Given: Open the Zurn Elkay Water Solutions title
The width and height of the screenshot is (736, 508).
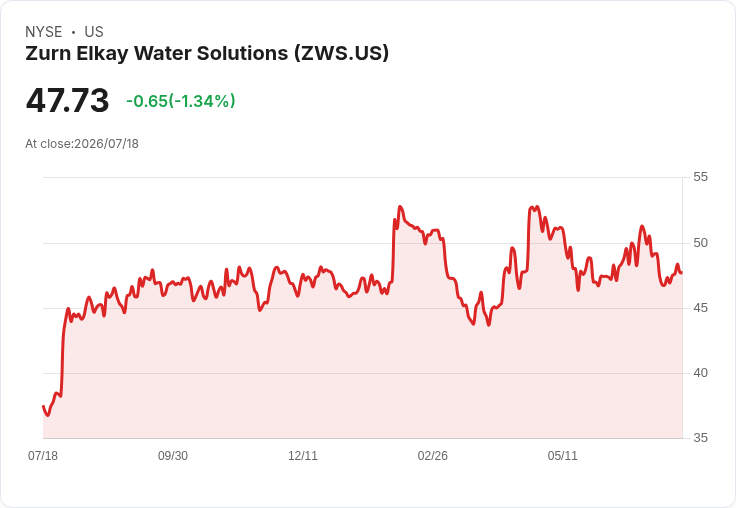Looking at the screenshot, I should point(207,53).
